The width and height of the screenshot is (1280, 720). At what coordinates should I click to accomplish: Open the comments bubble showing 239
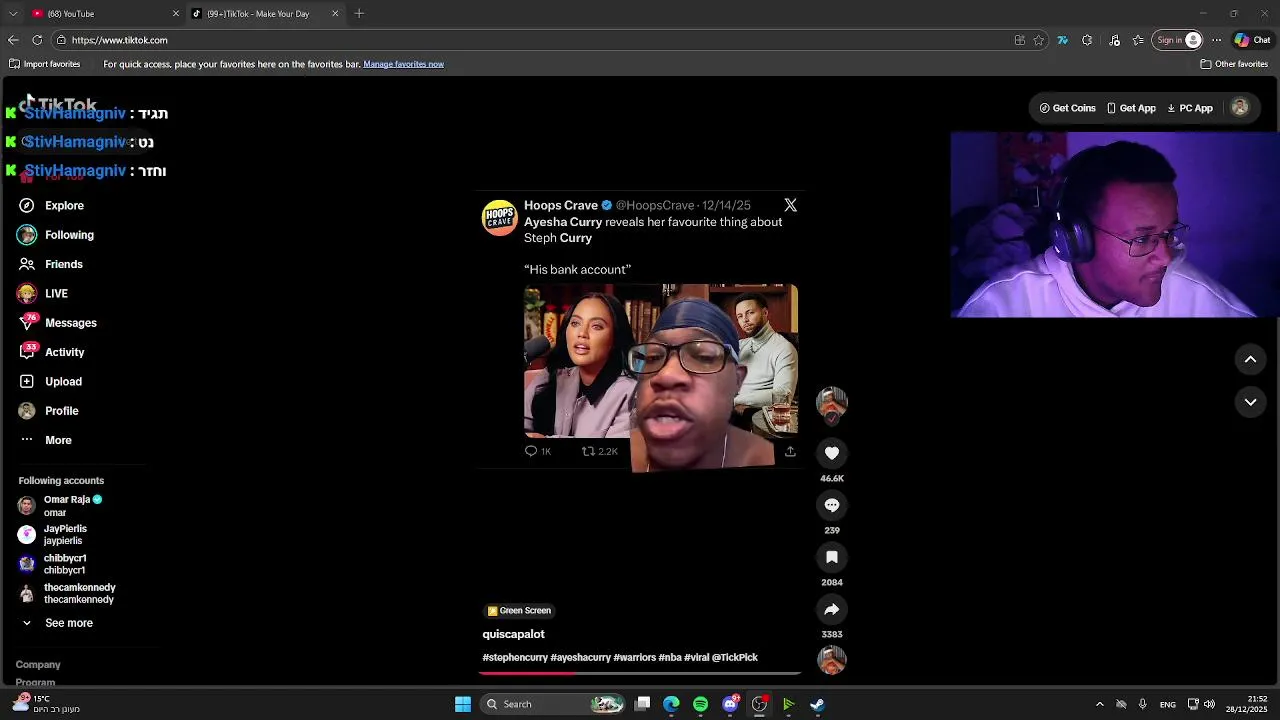click(831, 505)
